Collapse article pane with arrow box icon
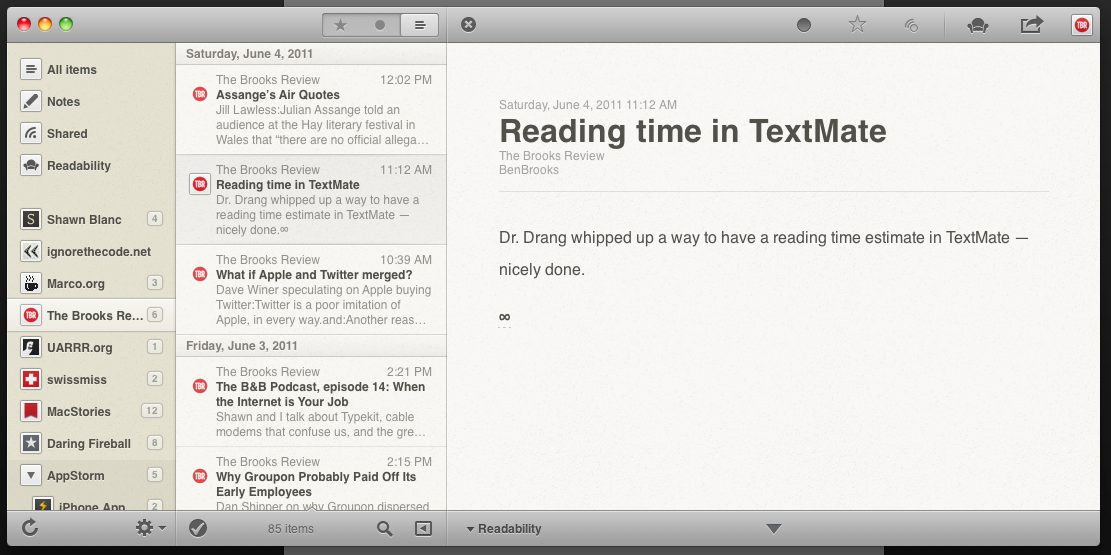 tap(423, 528)
